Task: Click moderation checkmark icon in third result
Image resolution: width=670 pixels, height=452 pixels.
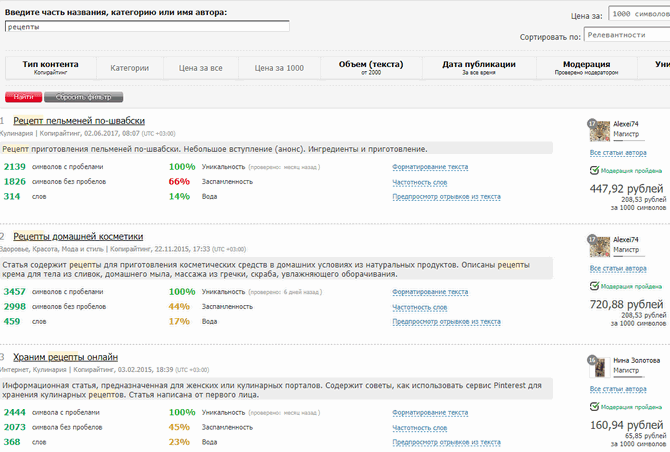Action: tap(594, 406)
